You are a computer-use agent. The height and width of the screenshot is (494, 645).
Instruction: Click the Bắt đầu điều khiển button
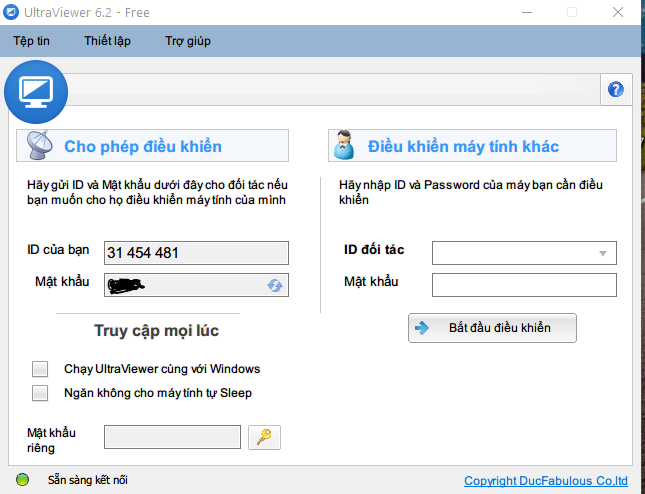pyautogui.click(x=492, y=328)
